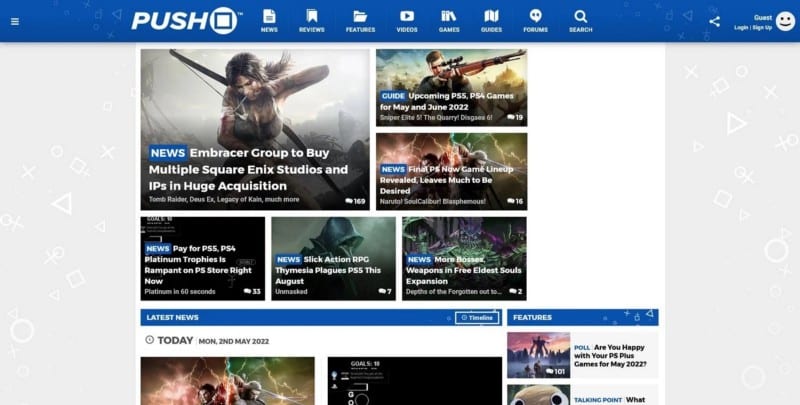Click the 33 comments count on Platinum Trophies story
800x405 pixels.
click(x=252, y=292)
